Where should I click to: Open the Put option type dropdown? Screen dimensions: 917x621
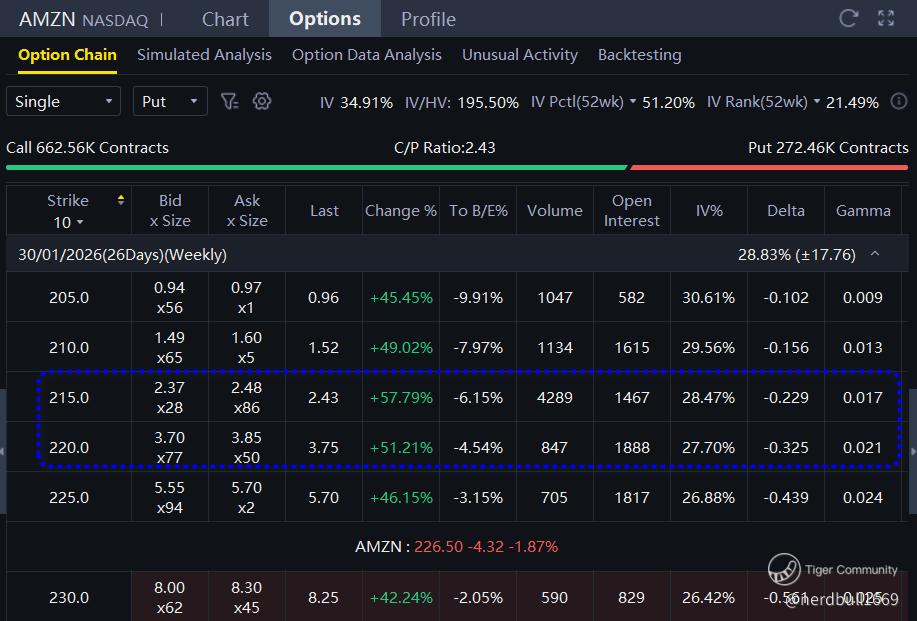point(170,101)
